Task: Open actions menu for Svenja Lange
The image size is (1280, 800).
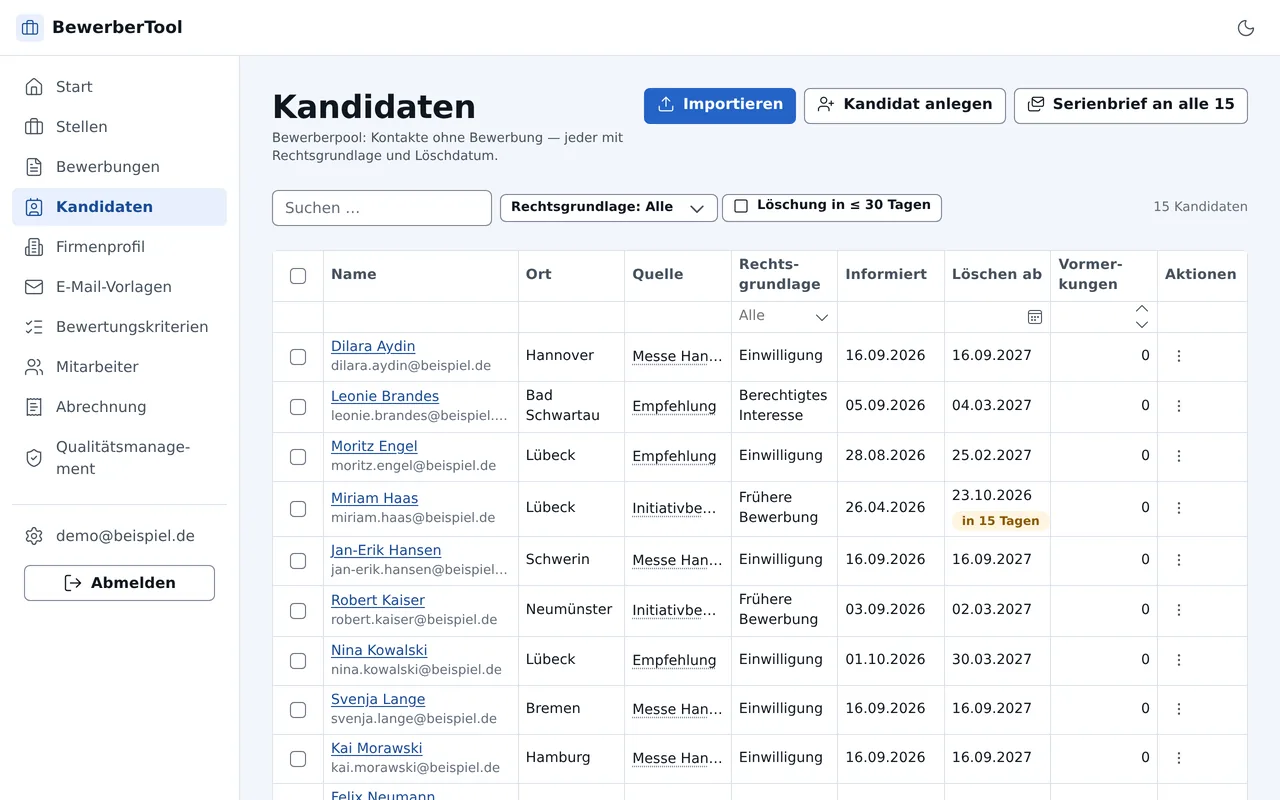Action: click(1179, 709)
